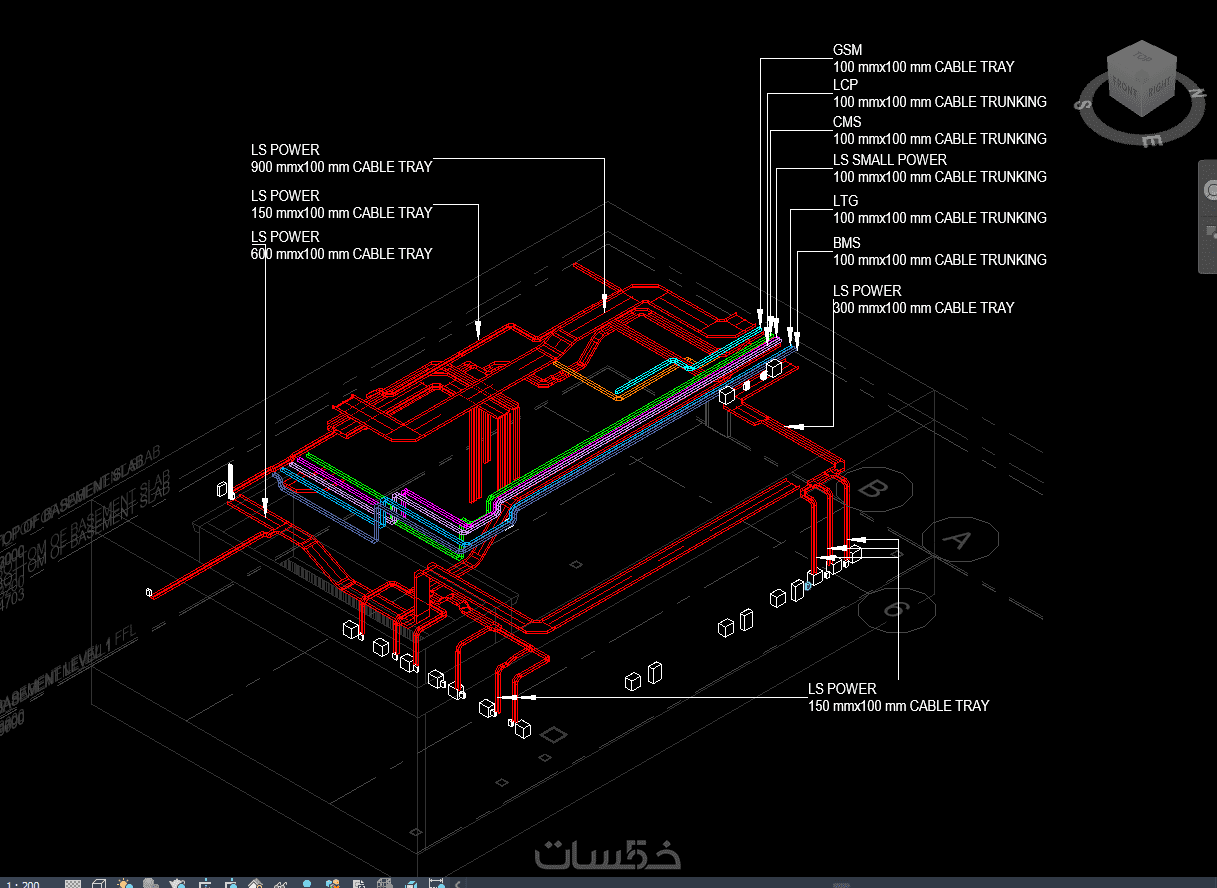The height and width of the screenshot is (888, 1217).
Task: Click the Lock 3D View house icon
Action: coord(255,884)
